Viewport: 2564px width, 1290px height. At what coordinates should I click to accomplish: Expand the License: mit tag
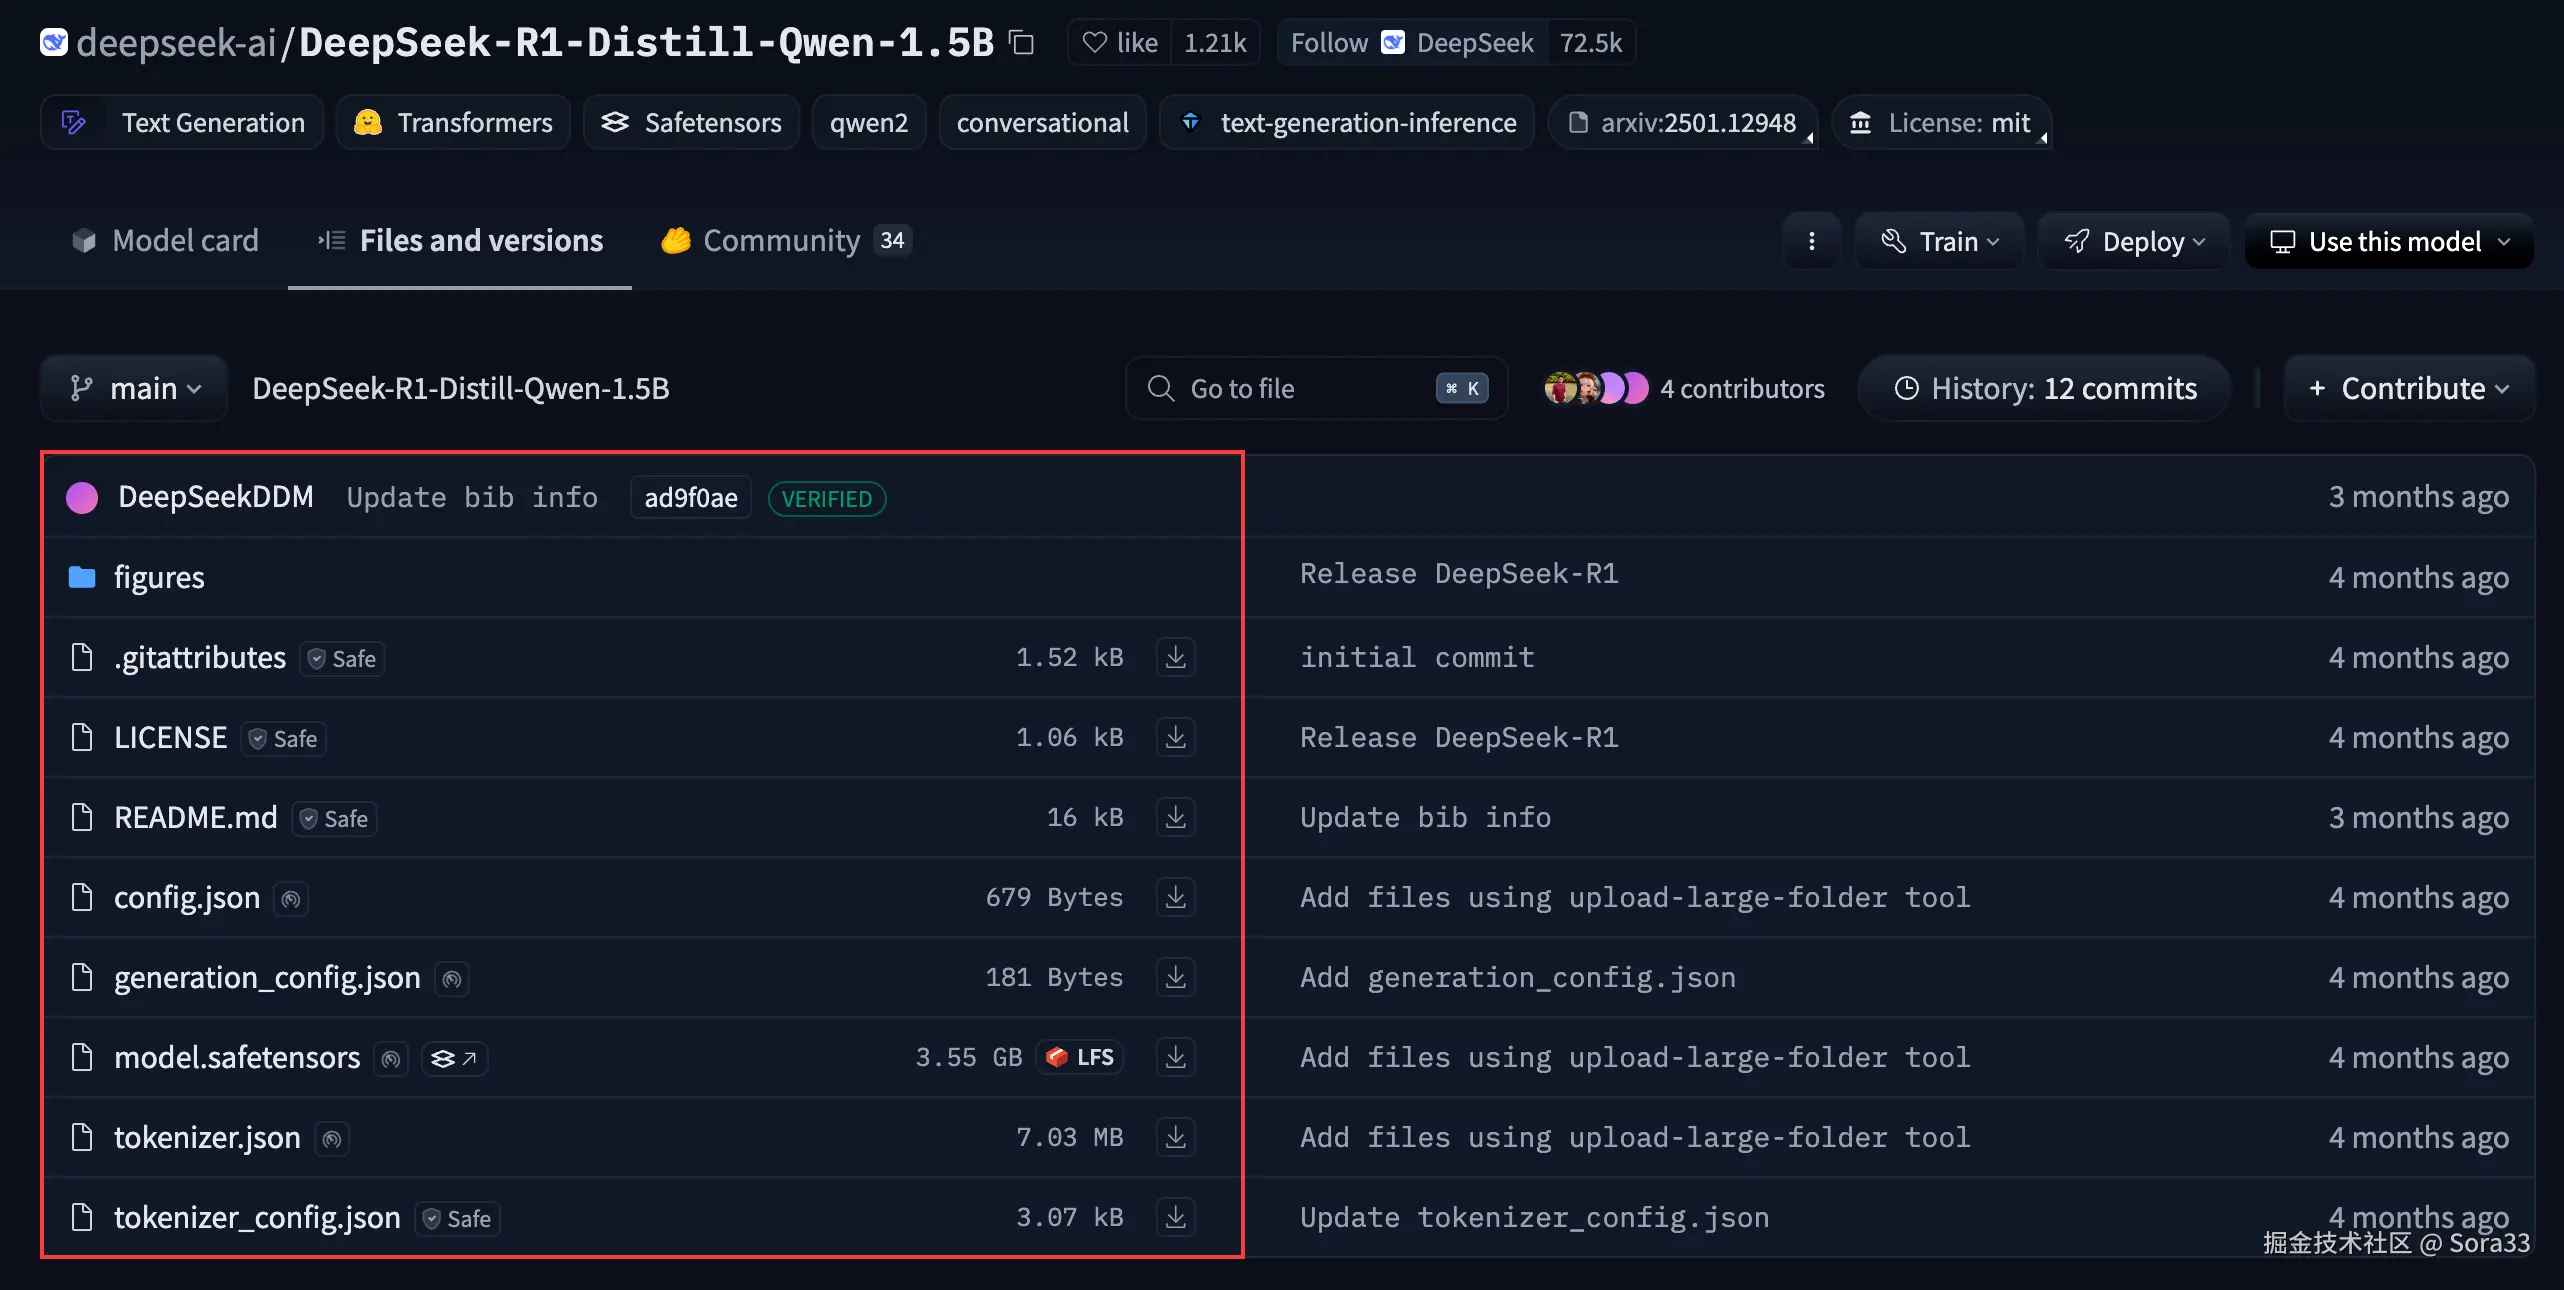1942,123
